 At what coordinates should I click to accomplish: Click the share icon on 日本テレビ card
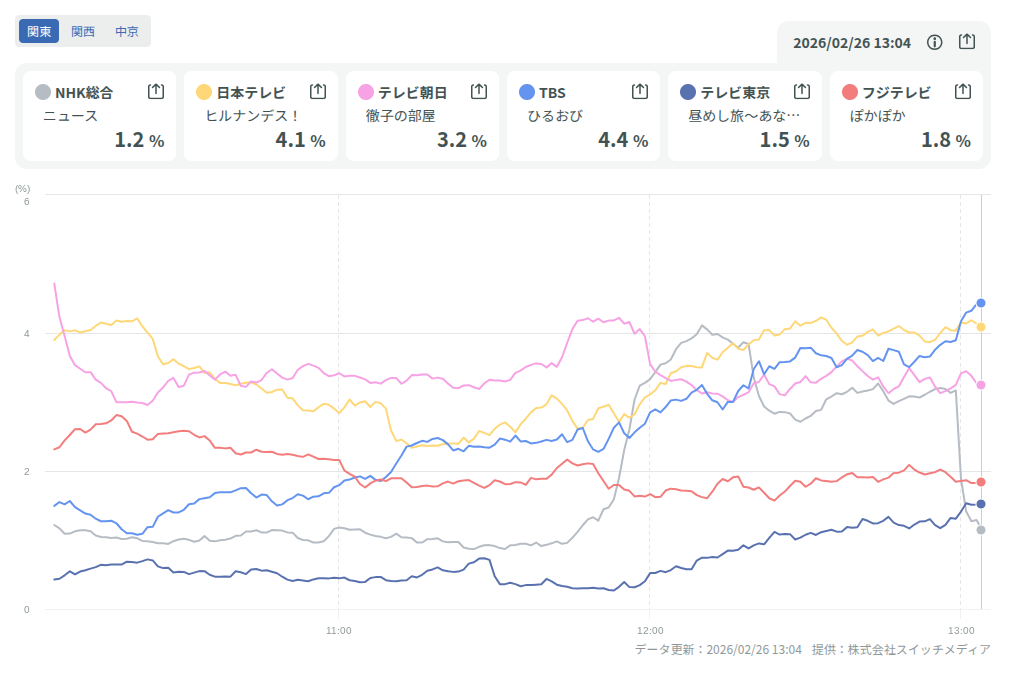(x=318, y=91)
